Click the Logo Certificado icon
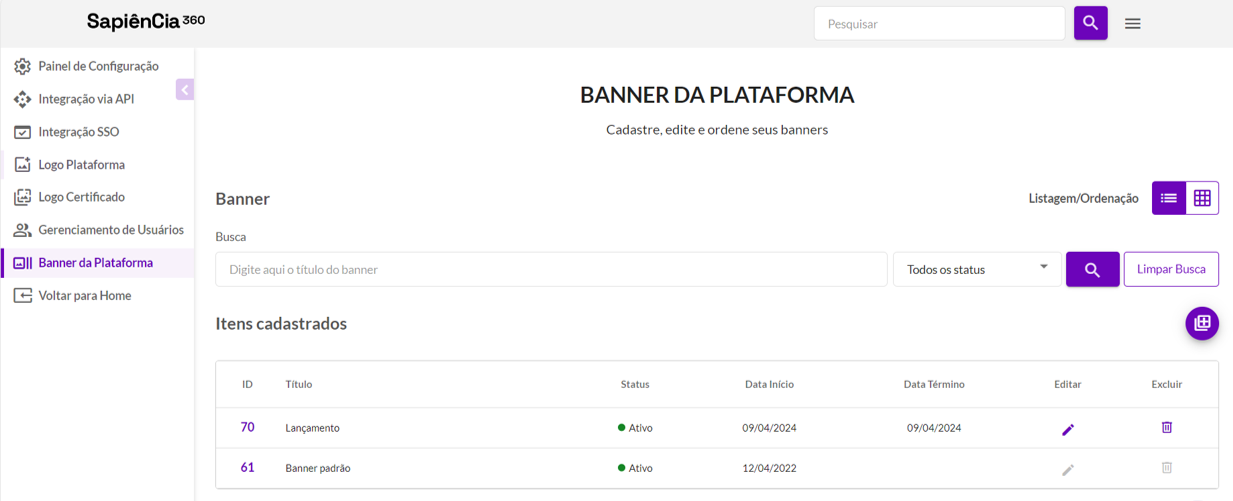The height and width of the screenshot is (501, 1233). (x=22, y=197)
